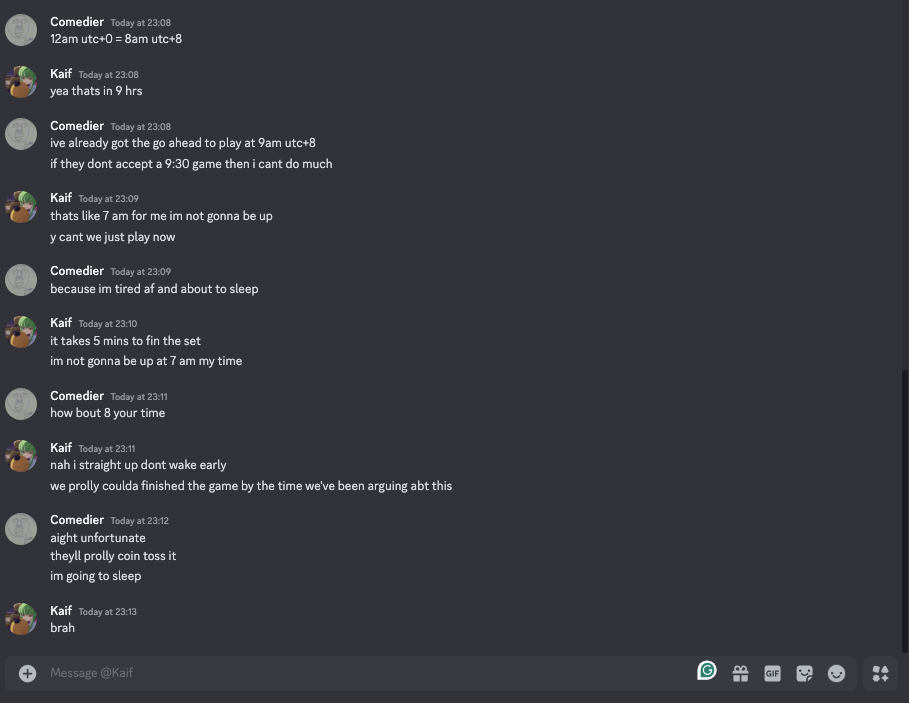Open Kaif's username above "nah i straight up"

click(61, 447)
